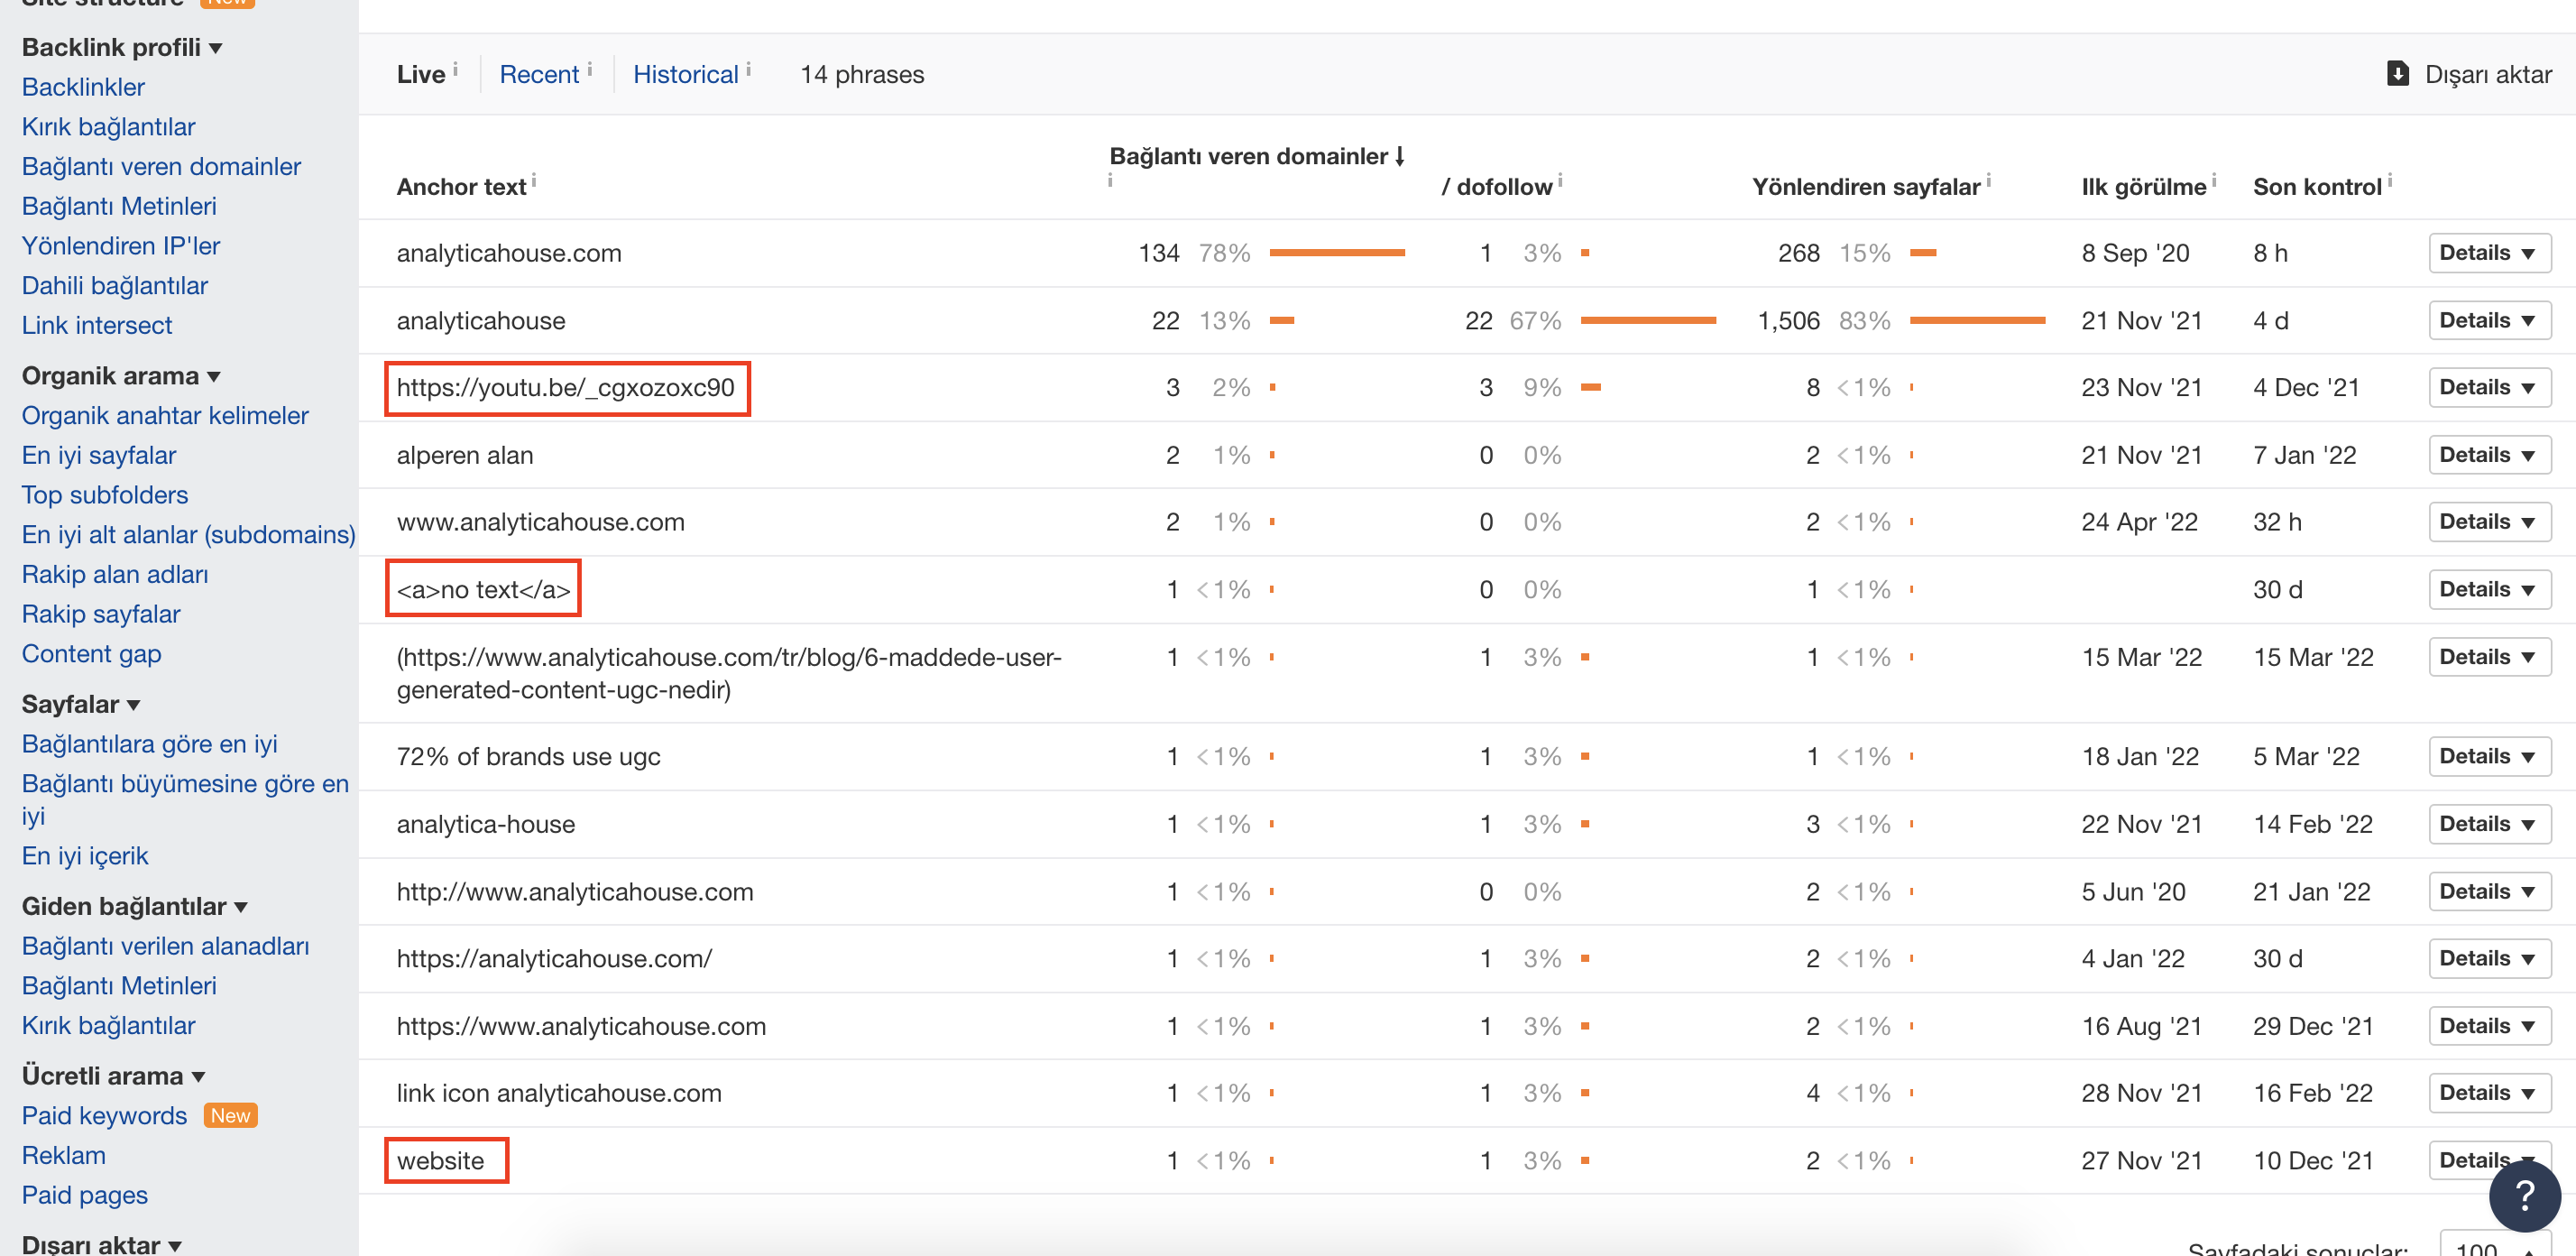Click the export download icon beside Dışarı aktar
2576x1256 pixels.
[2398, 74]
